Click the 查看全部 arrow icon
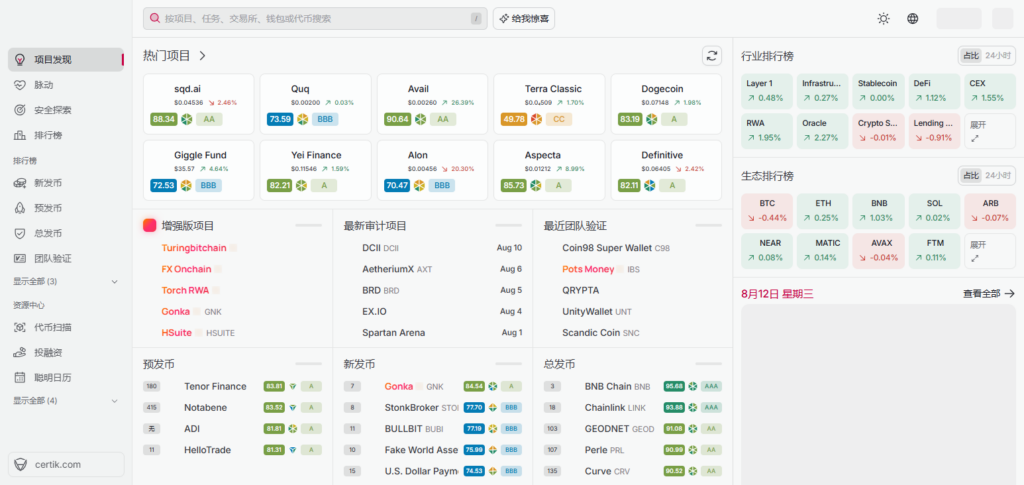1024x485 pixels. click(x=1010, y=294)
